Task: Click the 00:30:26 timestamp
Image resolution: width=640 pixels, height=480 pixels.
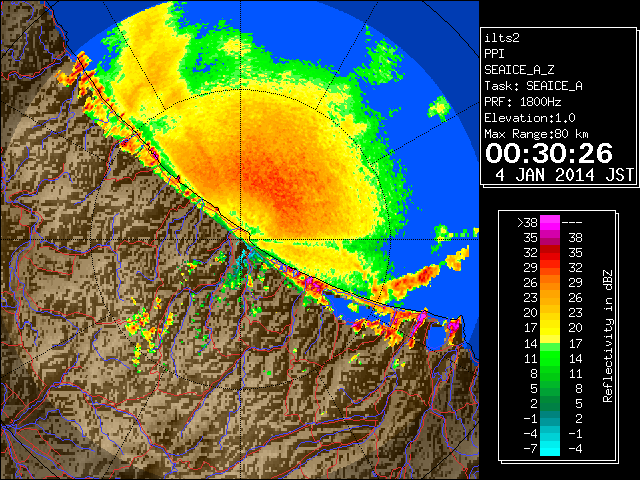Action: [x=549, y=153]
